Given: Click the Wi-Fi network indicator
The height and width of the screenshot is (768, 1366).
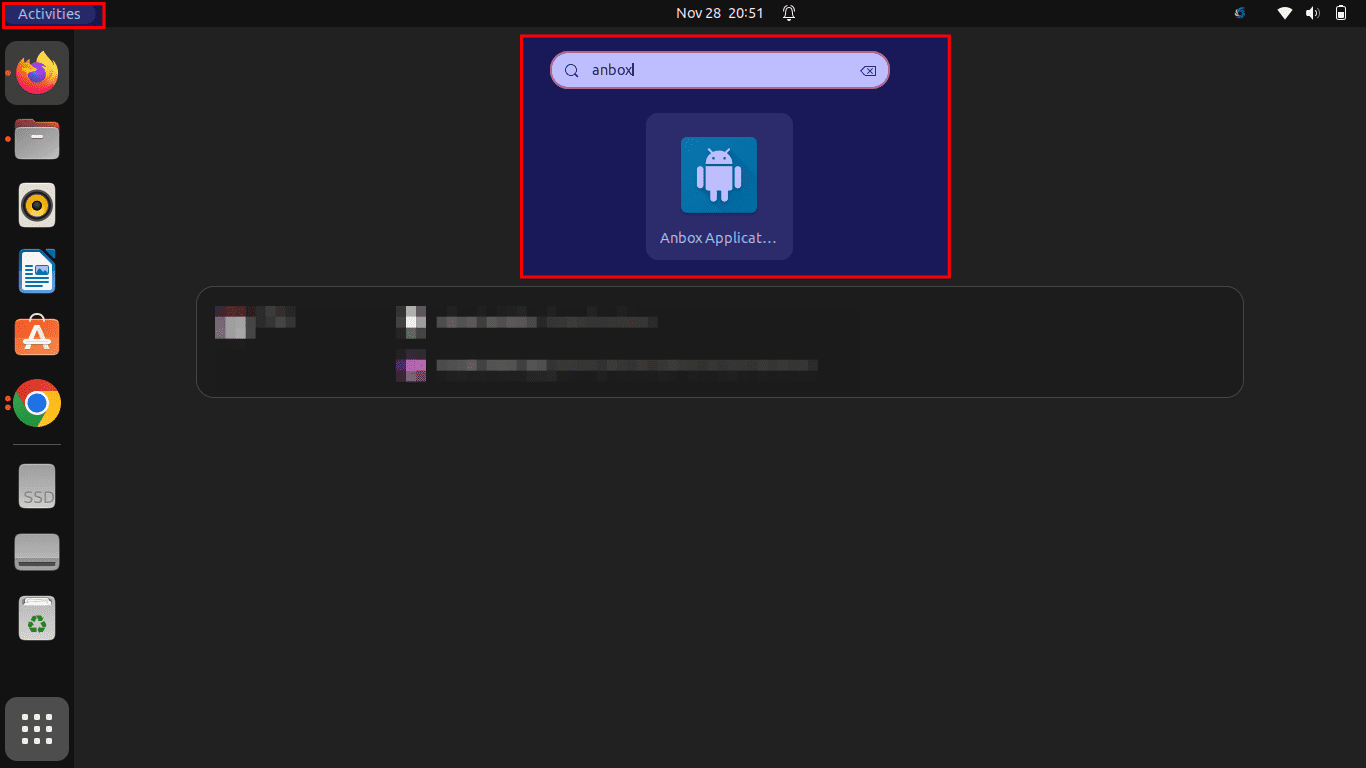Looking at the screenshot, I should (x=1285, y=13).
